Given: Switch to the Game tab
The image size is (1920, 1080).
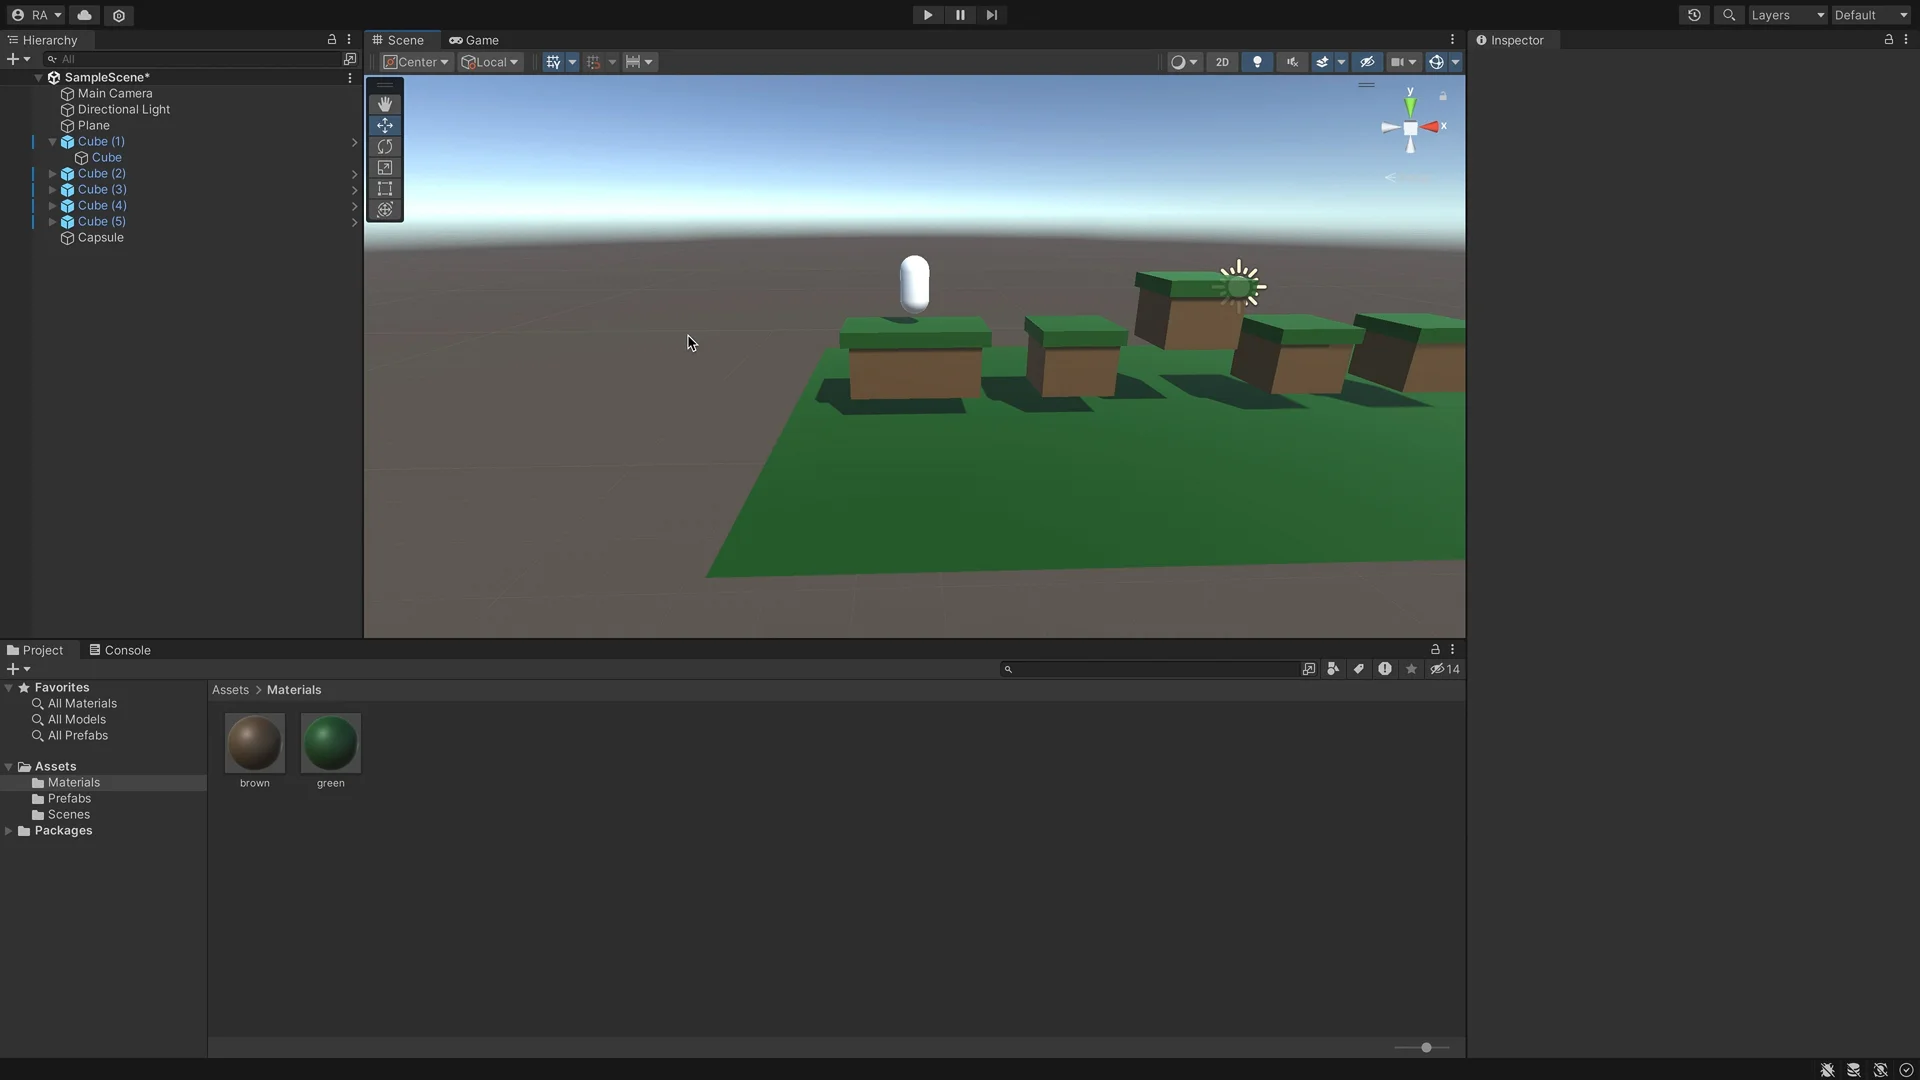Looking at the screenshot, I should pyautogui.click(x=474, y=40).
